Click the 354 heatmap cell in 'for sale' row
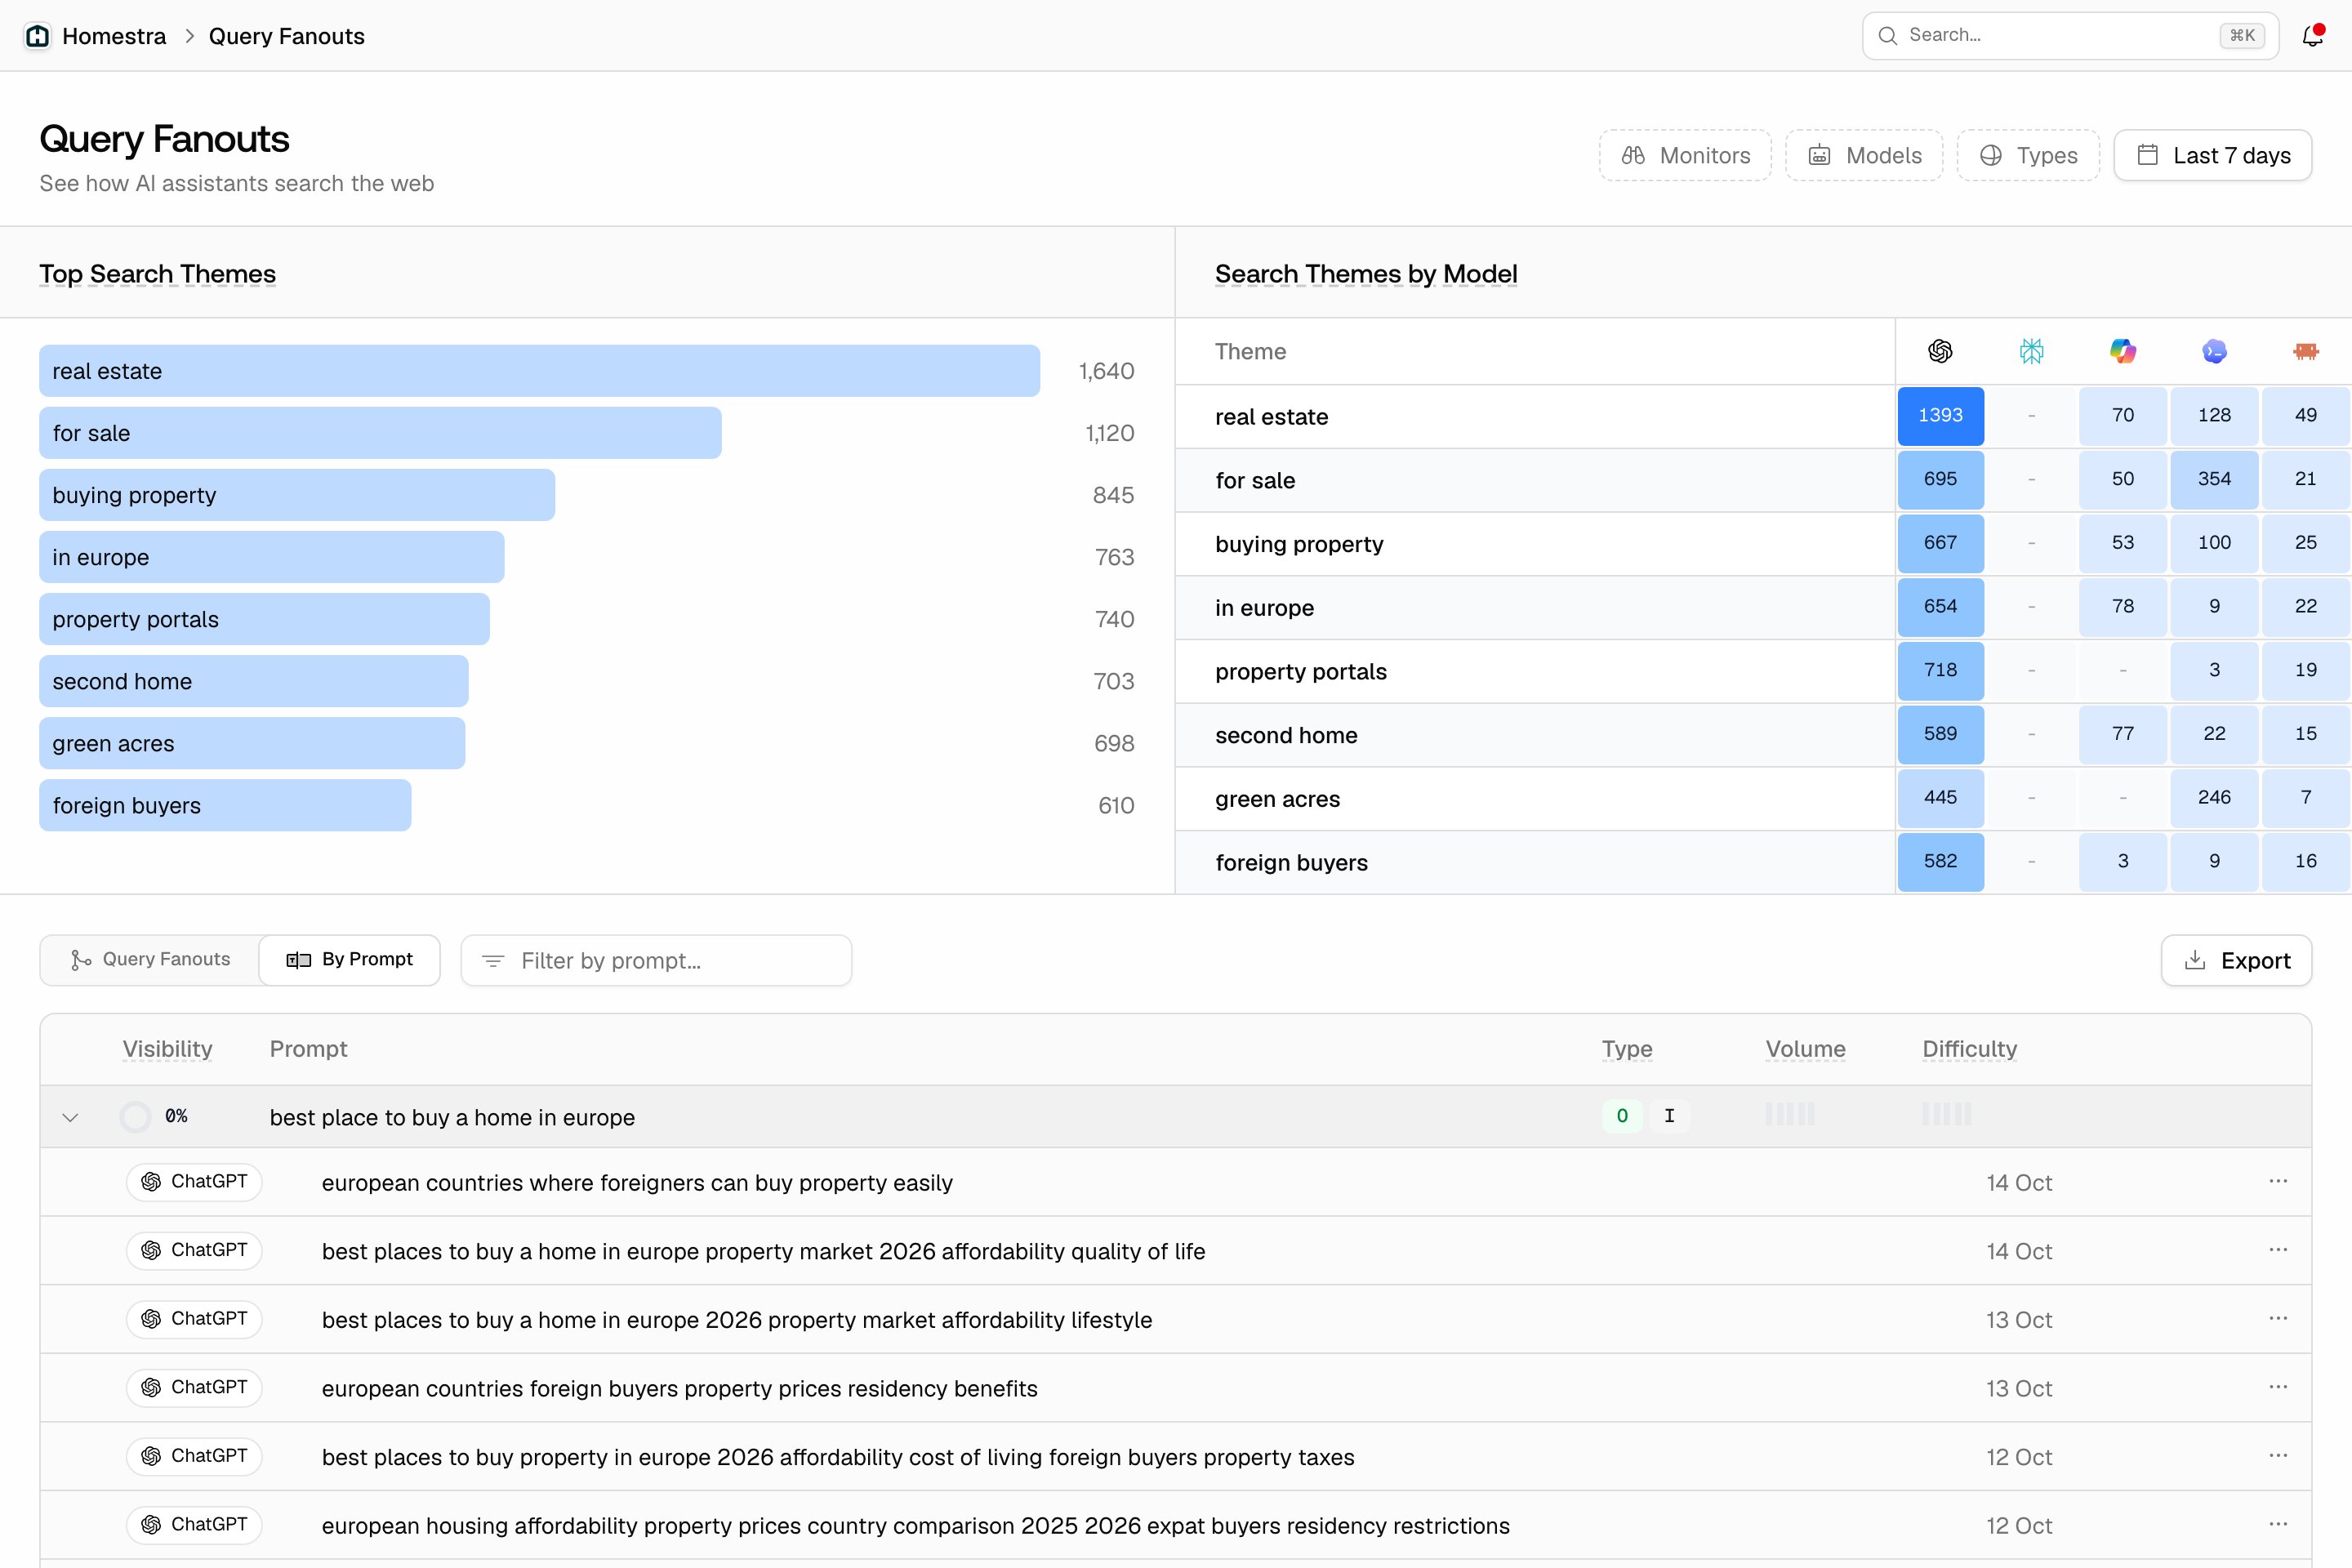The width and height of the screenshot is (2352, 1568). pos(2214,479)
